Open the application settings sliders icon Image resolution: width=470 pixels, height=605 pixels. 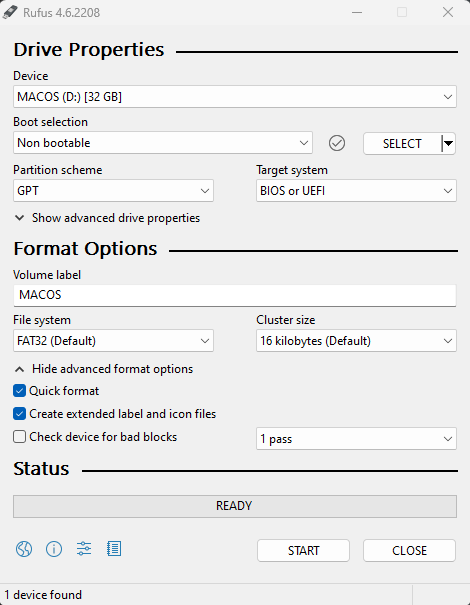pos(84,549)
